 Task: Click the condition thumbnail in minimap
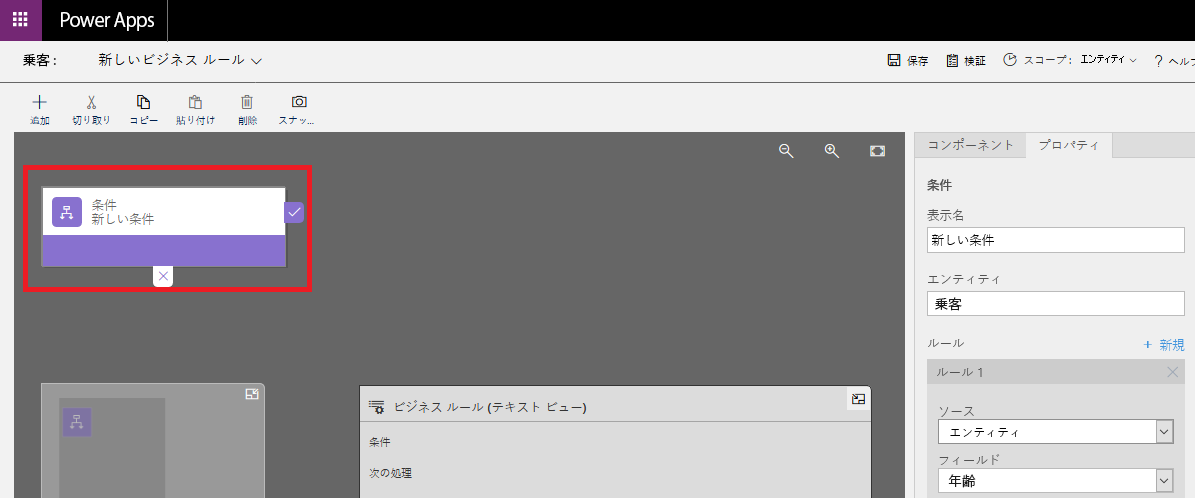77,422
